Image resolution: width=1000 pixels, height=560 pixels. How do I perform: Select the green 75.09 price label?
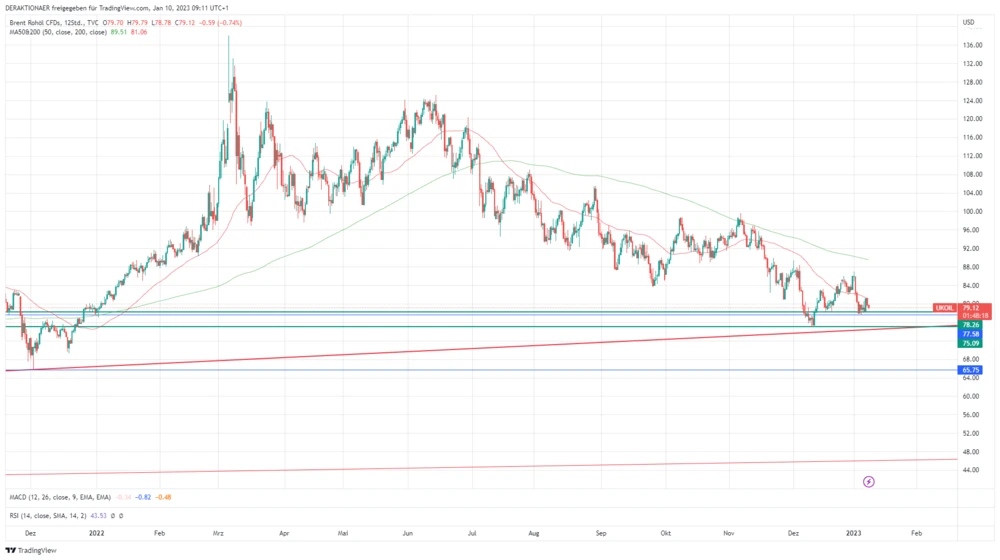(970, 343)
